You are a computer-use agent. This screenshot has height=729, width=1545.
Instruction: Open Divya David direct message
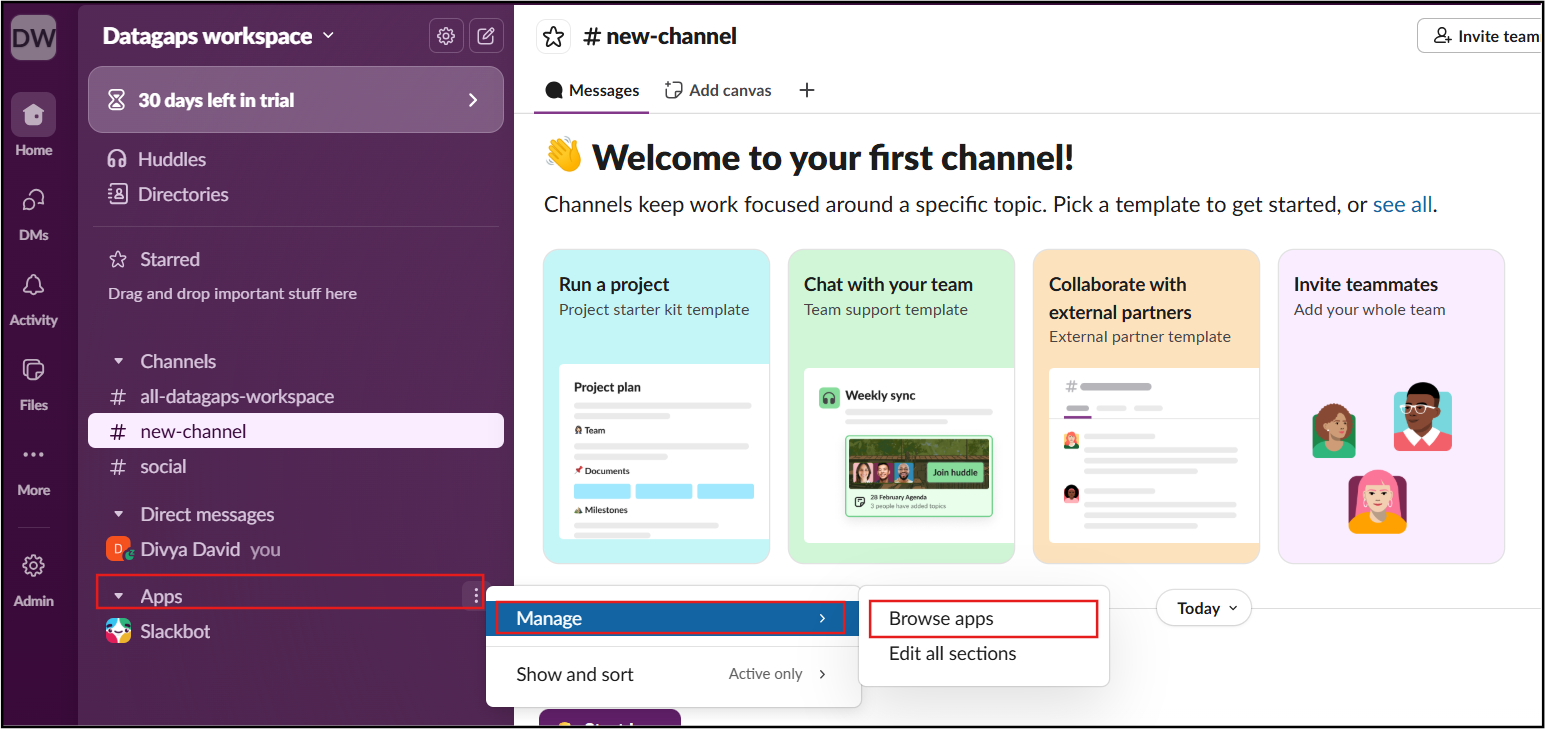(x=296, y=549)
